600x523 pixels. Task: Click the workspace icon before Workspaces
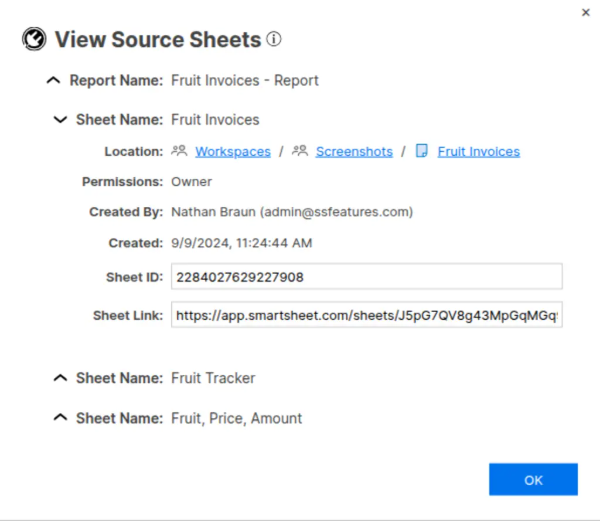[x=179, y=151]
